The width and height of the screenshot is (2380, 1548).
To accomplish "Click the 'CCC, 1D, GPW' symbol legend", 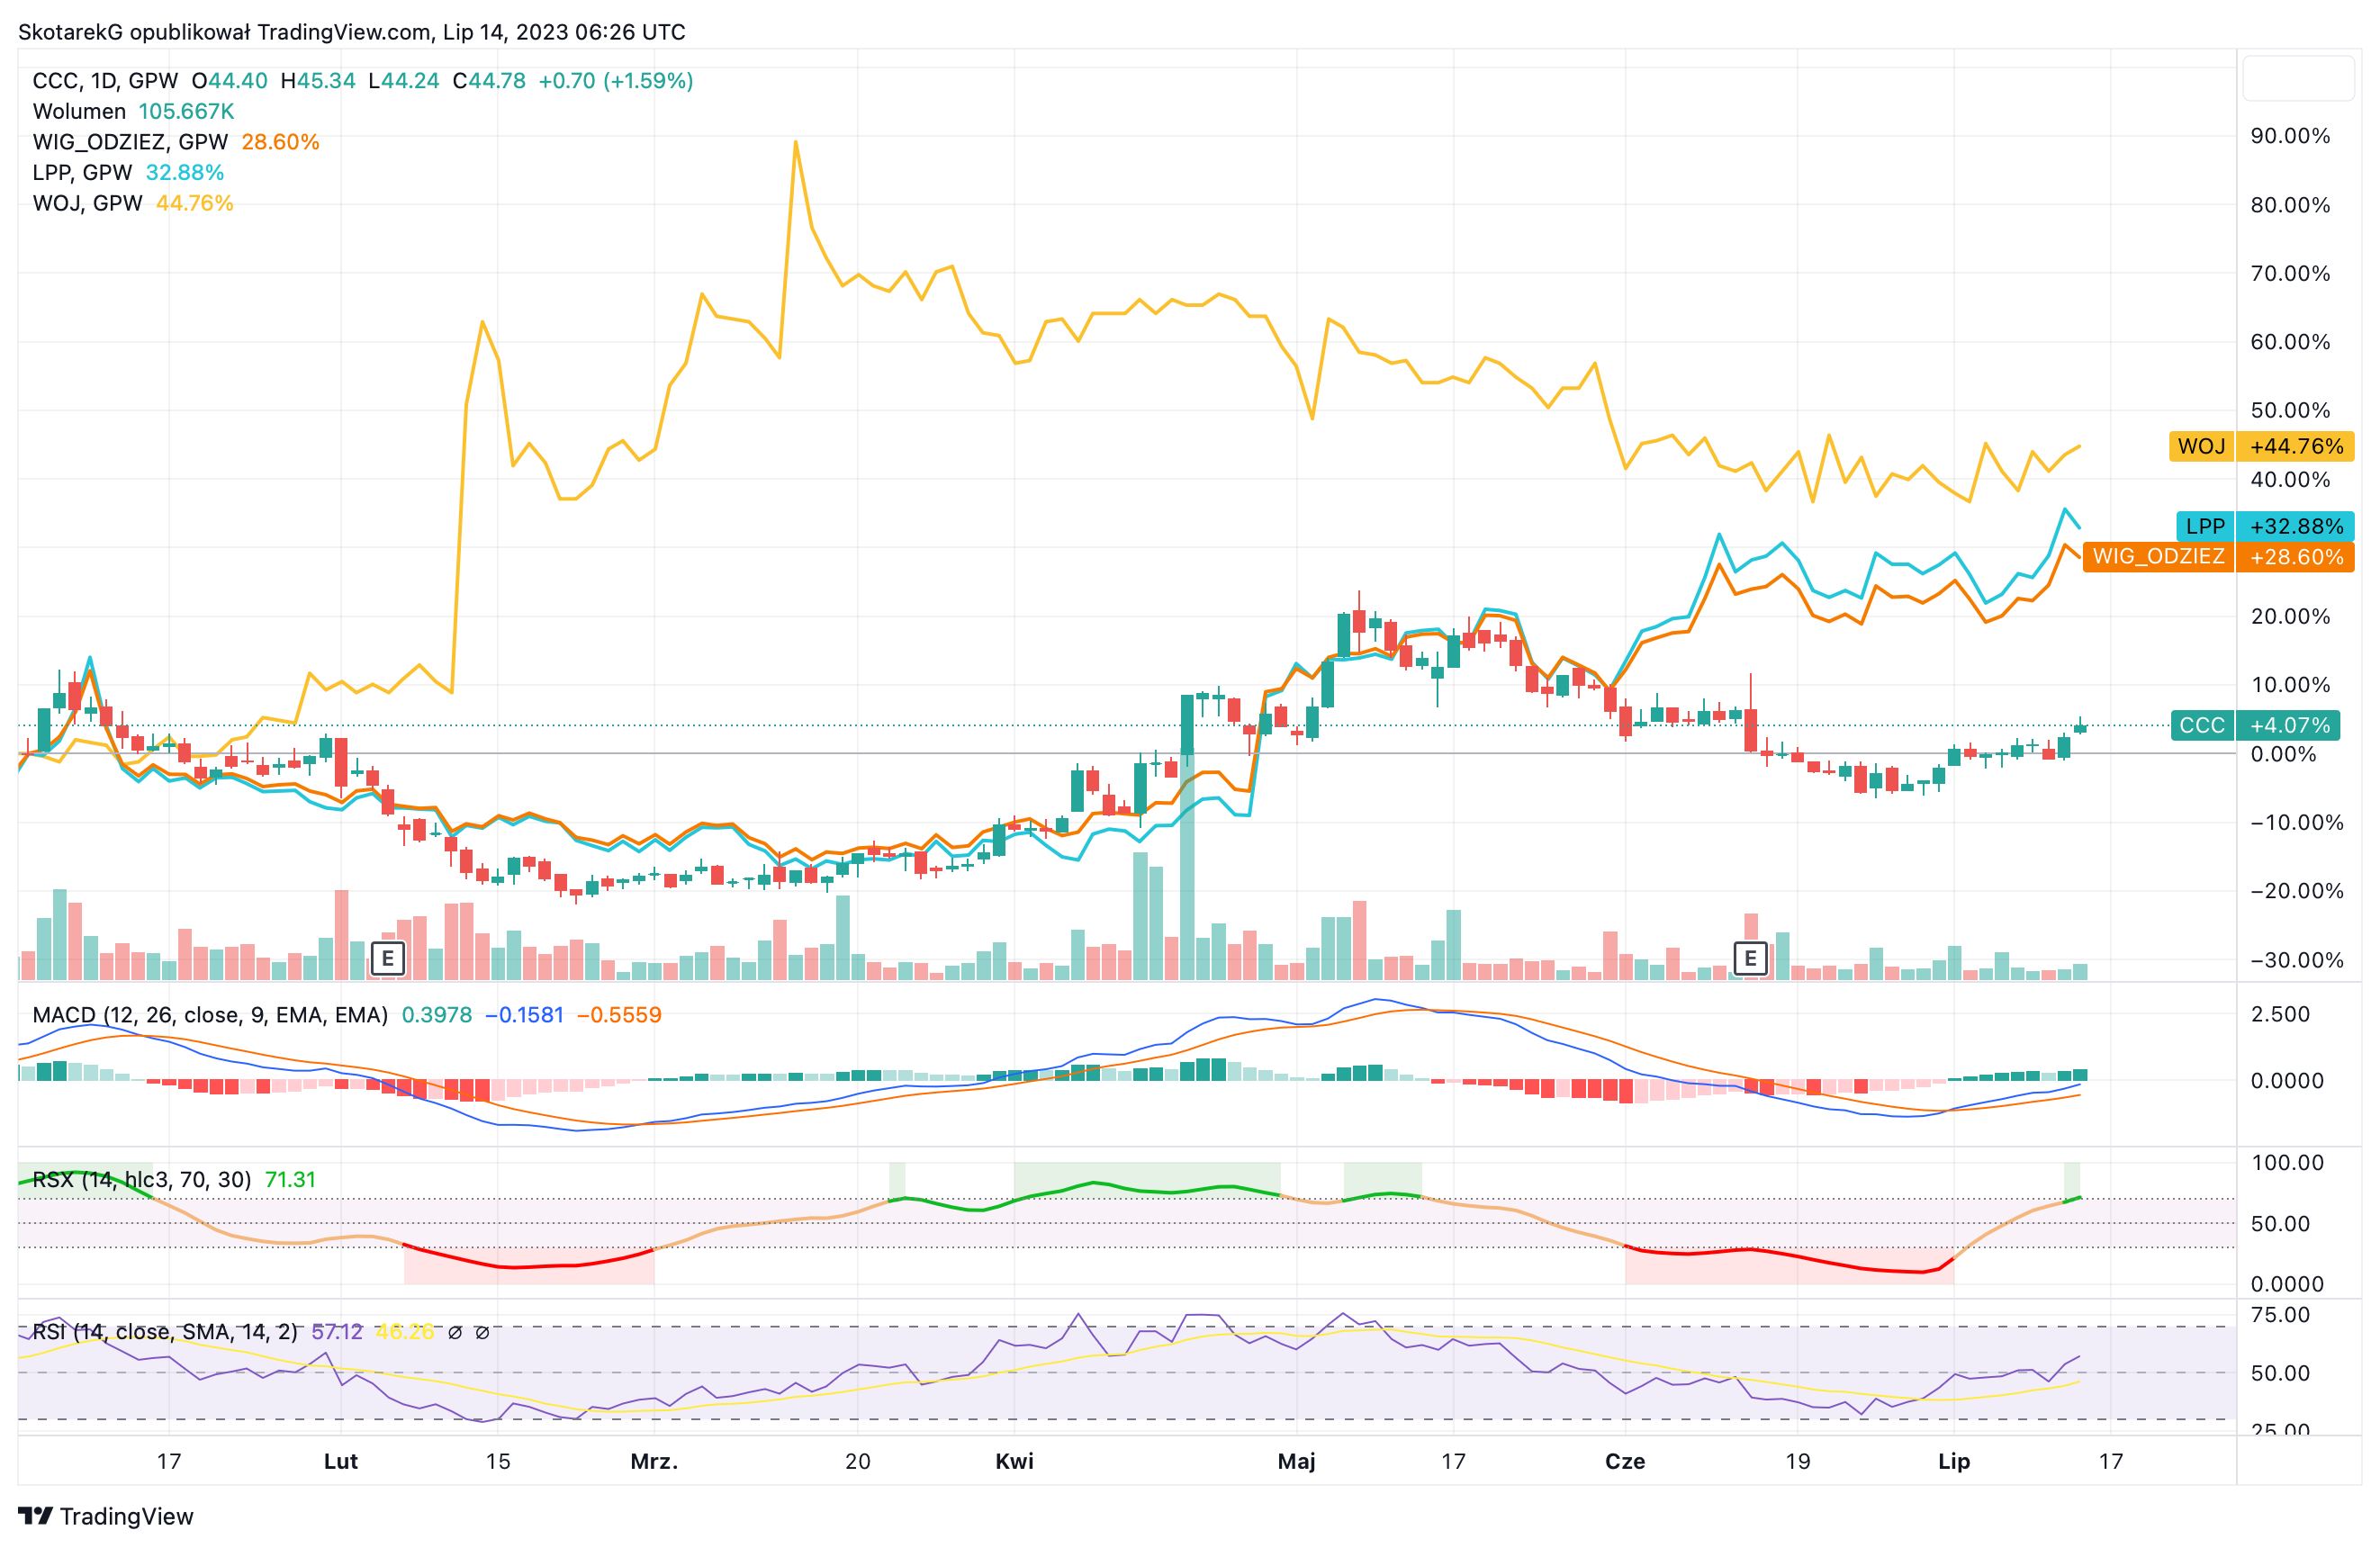I will (105, 81).
